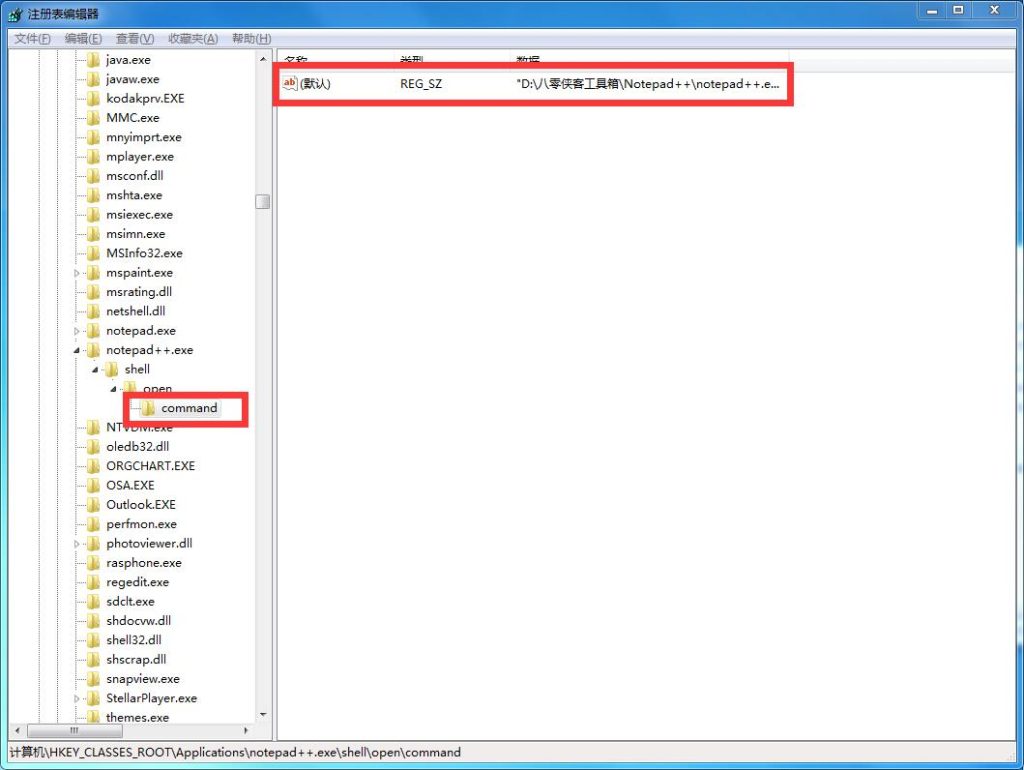Expand the StellarPlayer.exe key
The height and width of the screenshot is (770, 1024).
coord(76,699)
